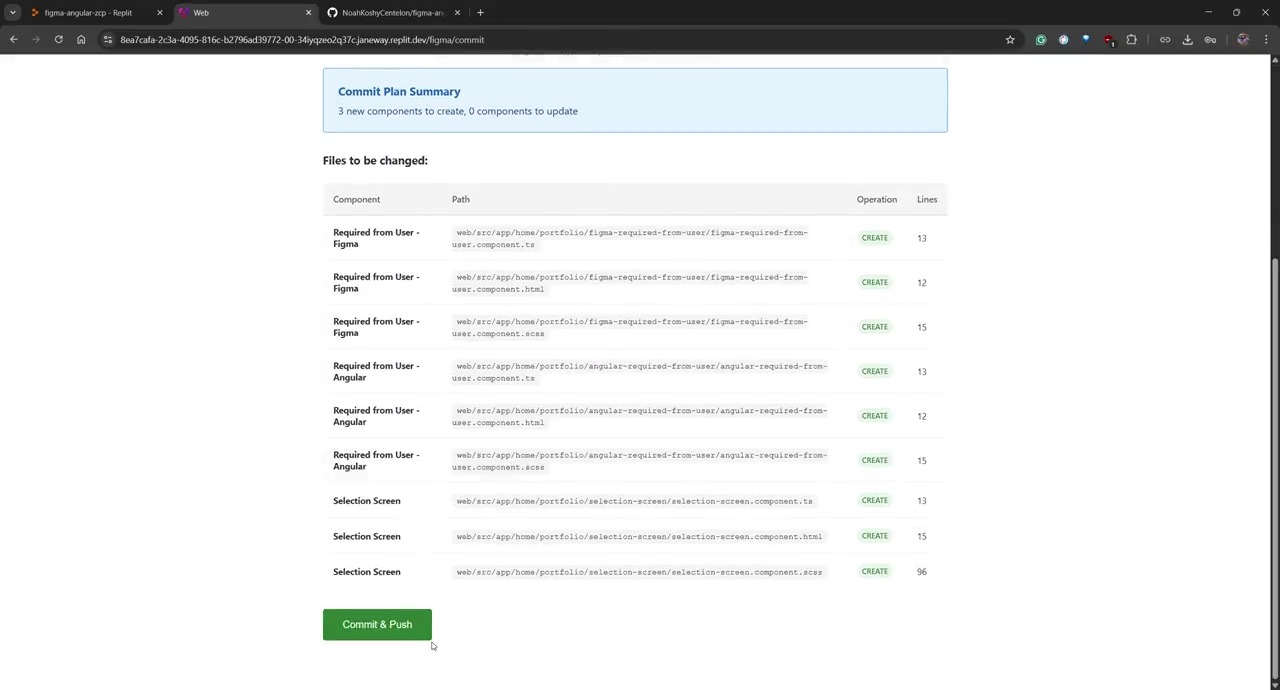Click CREATE badge for selection-screen.component.scss
Screen dimensions: 1280x690
[874, 571]
